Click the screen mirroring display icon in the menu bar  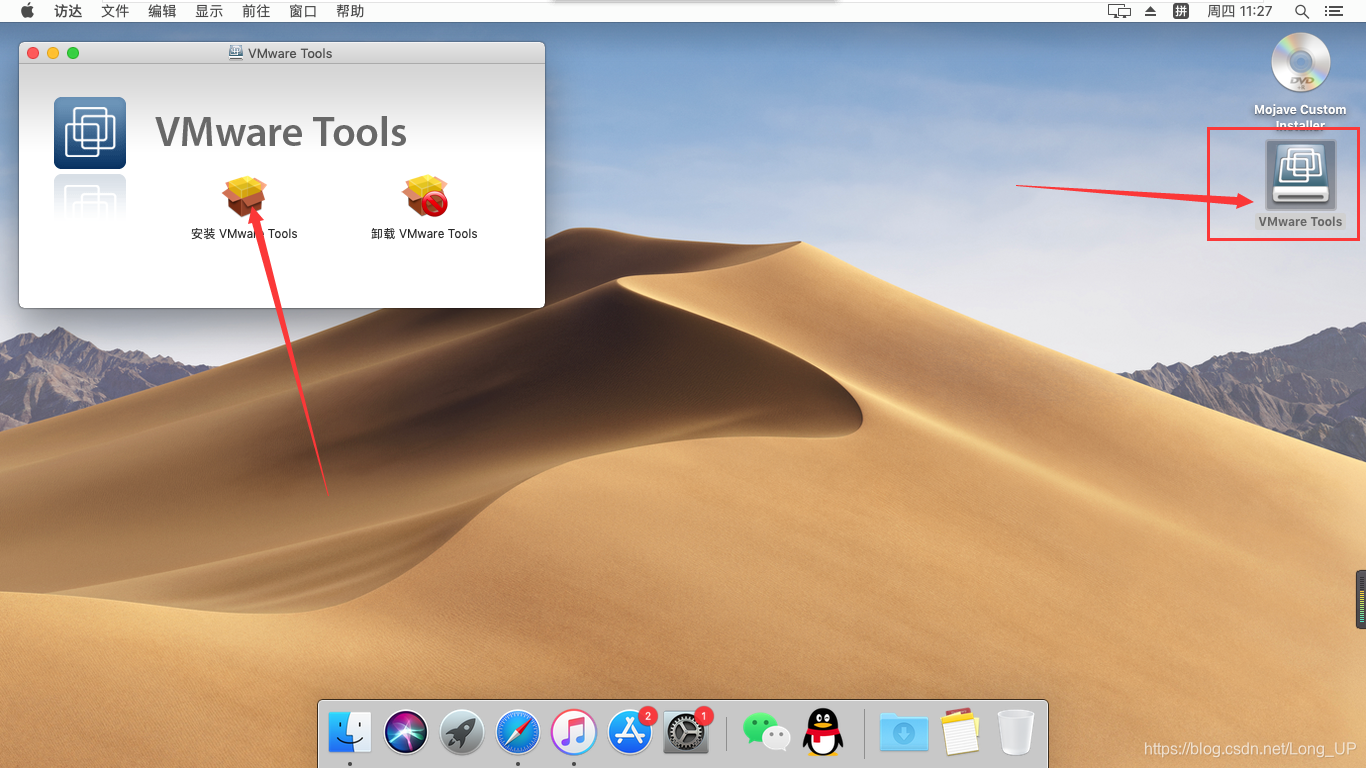pos(1119,11)
